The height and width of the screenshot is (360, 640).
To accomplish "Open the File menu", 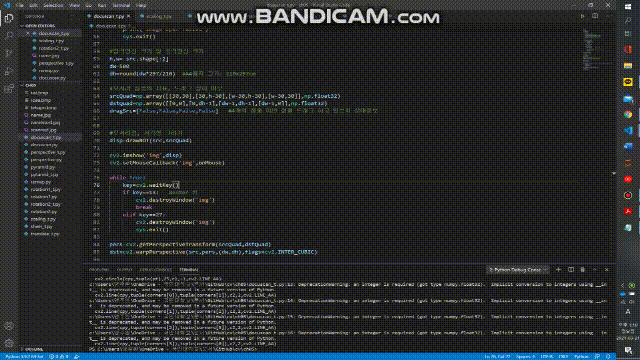I will (x=20, y=5).
